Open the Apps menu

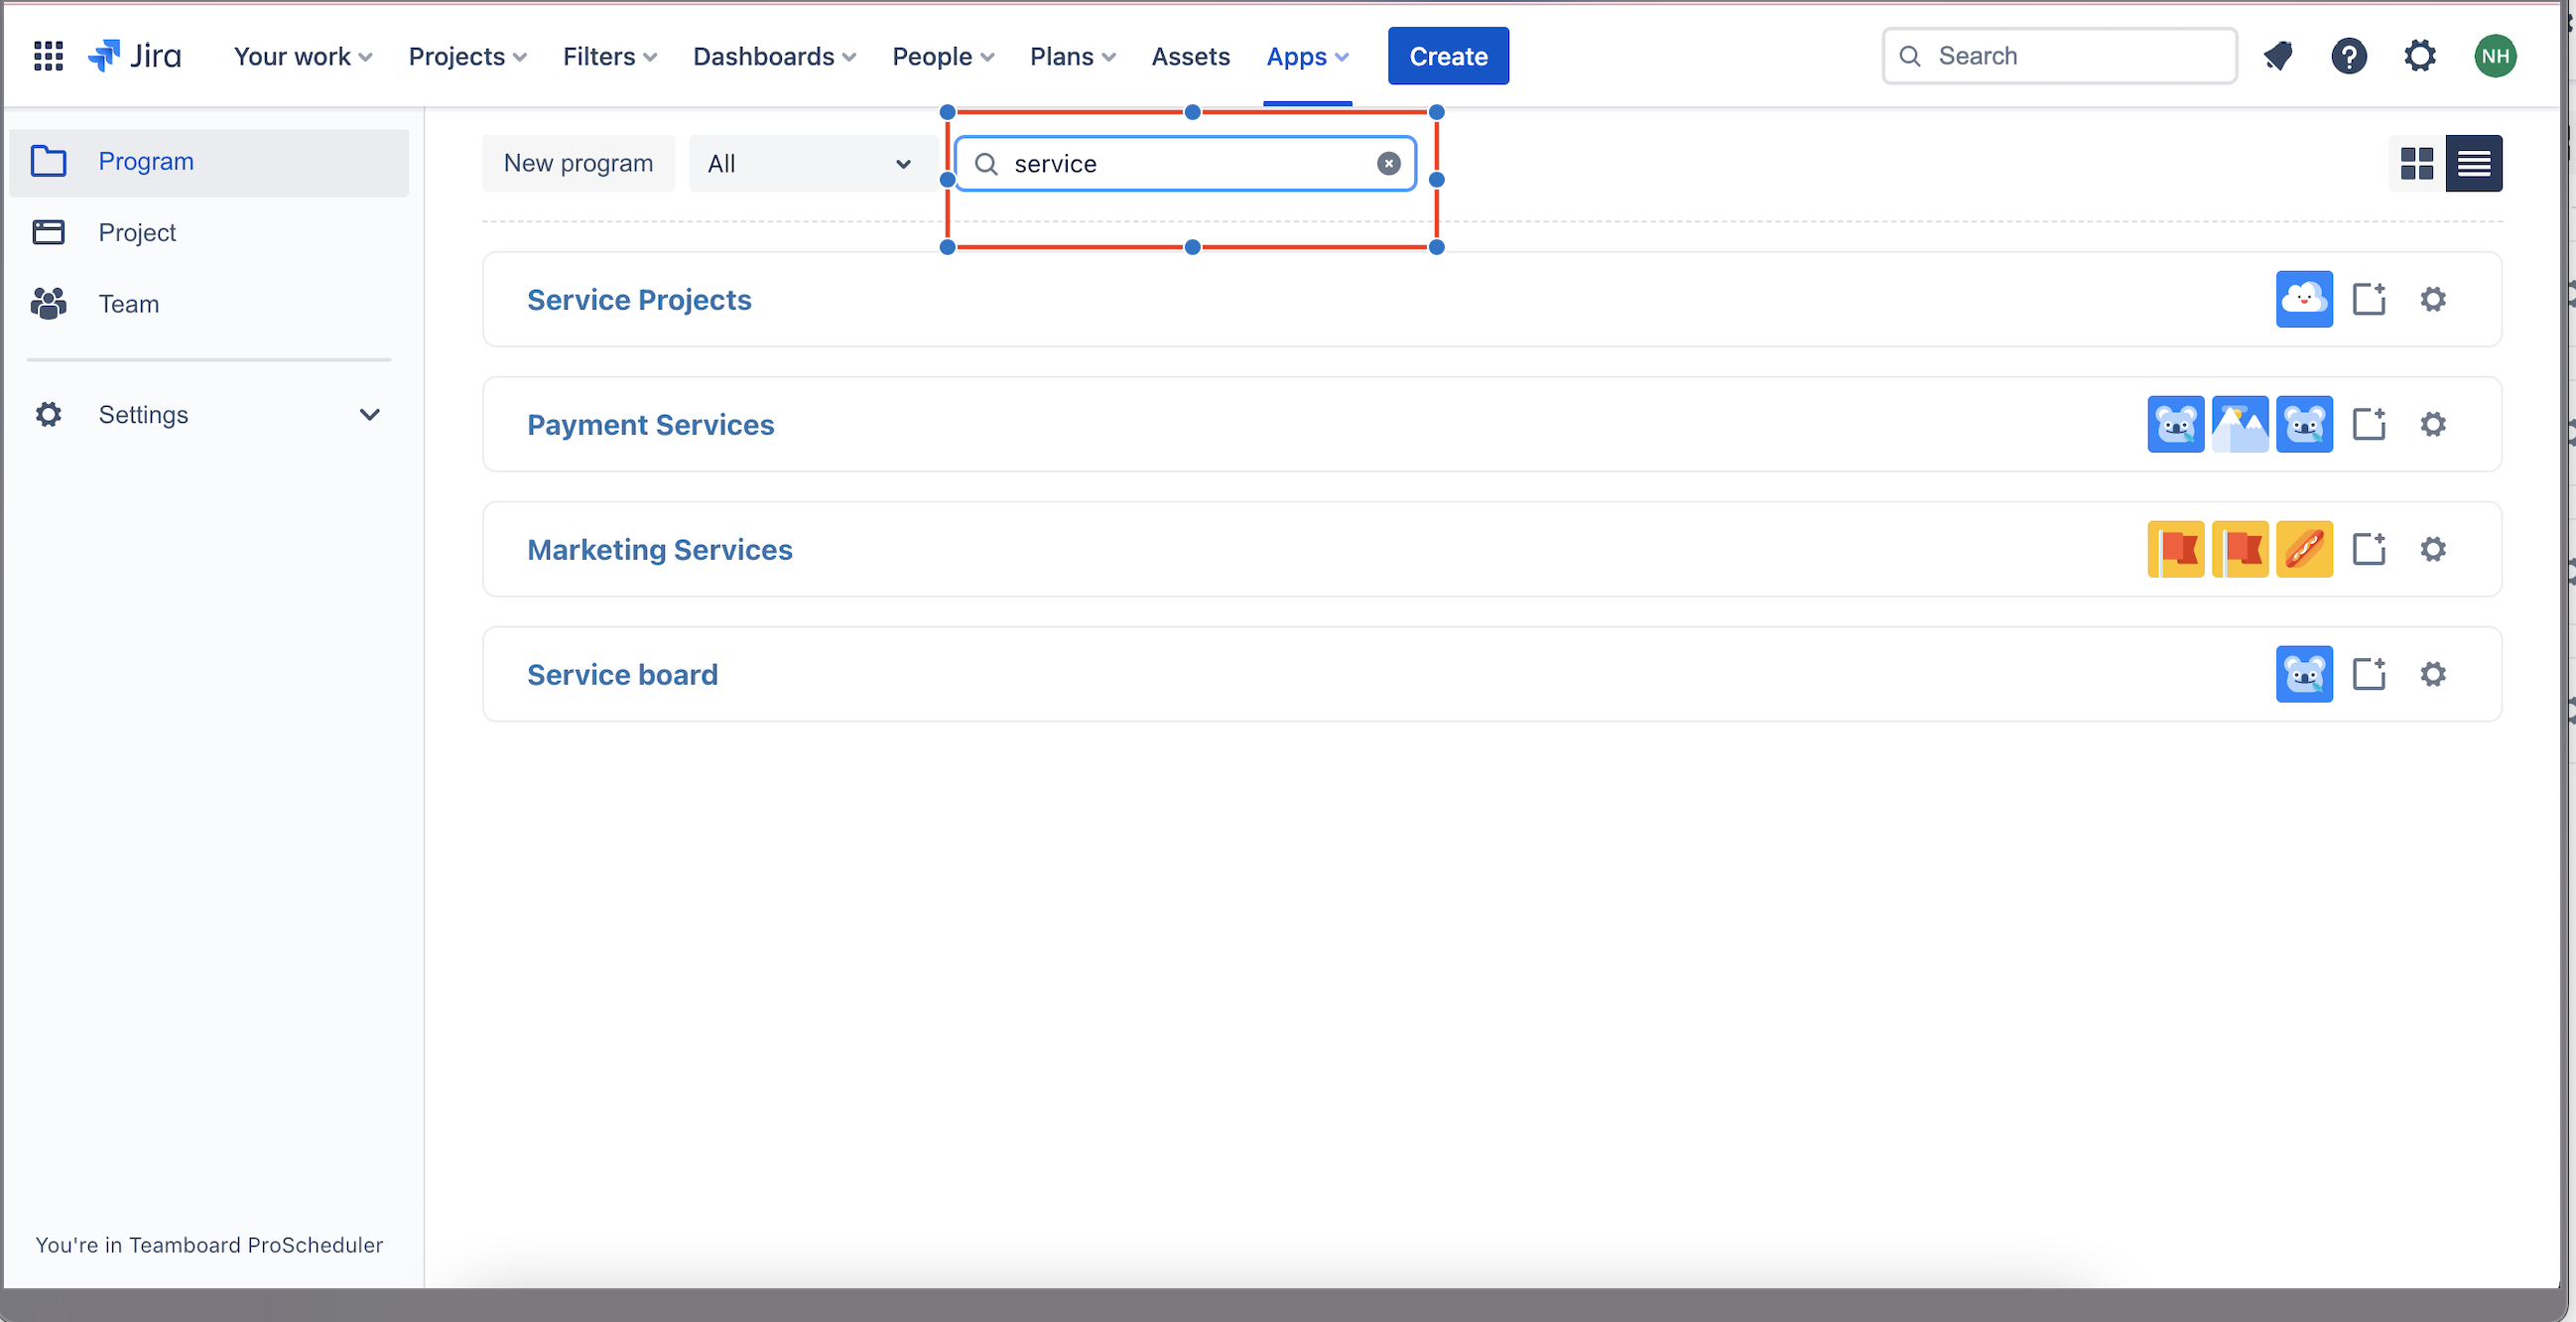(1307, 56)
